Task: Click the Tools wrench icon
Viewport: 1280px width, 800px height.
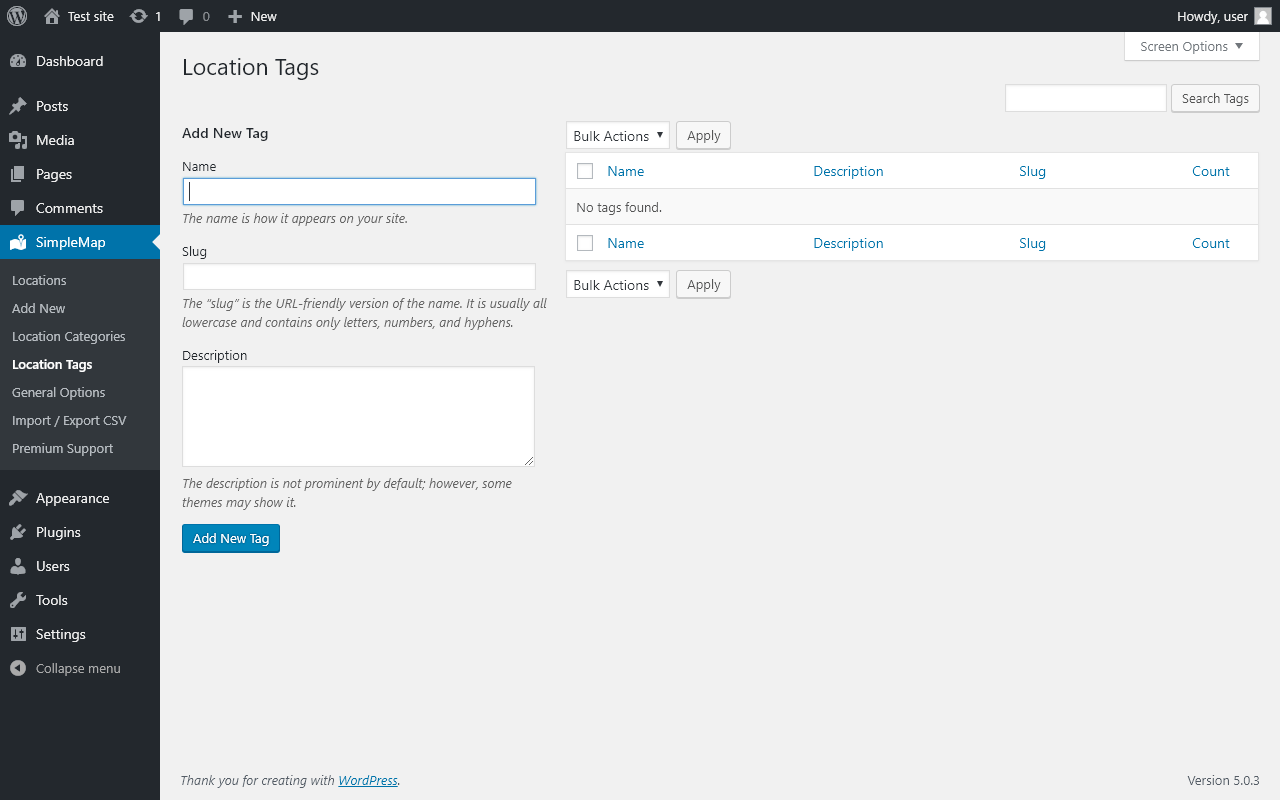Action: click(x=18, y=600)
